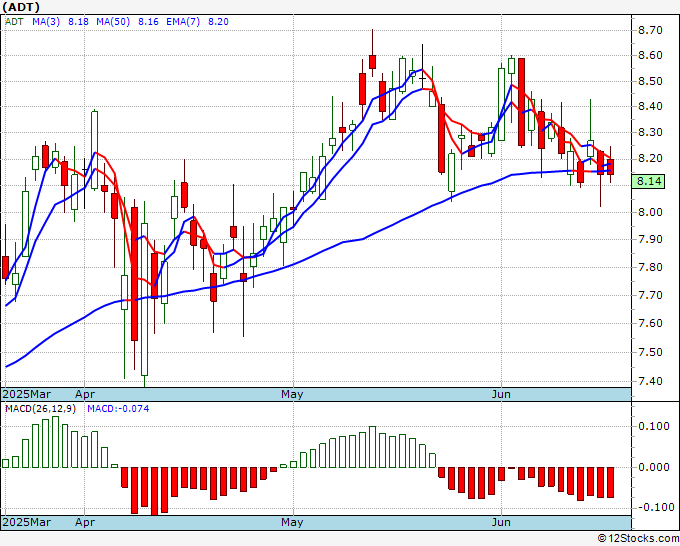Click the 7.90 price axis label

coord(650,239)
